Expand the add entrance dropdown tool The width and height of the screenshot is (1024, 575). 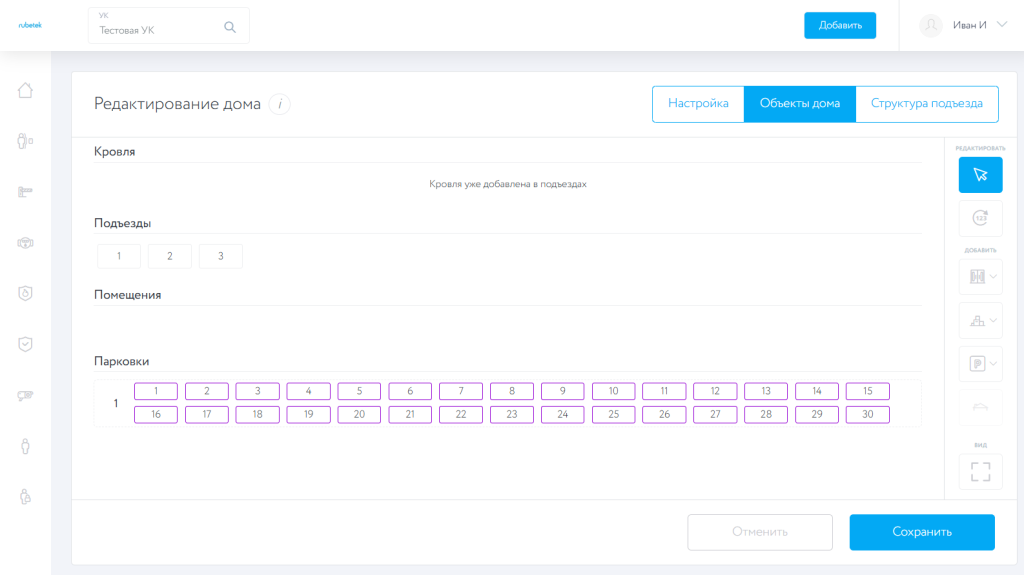coord(980,276)
